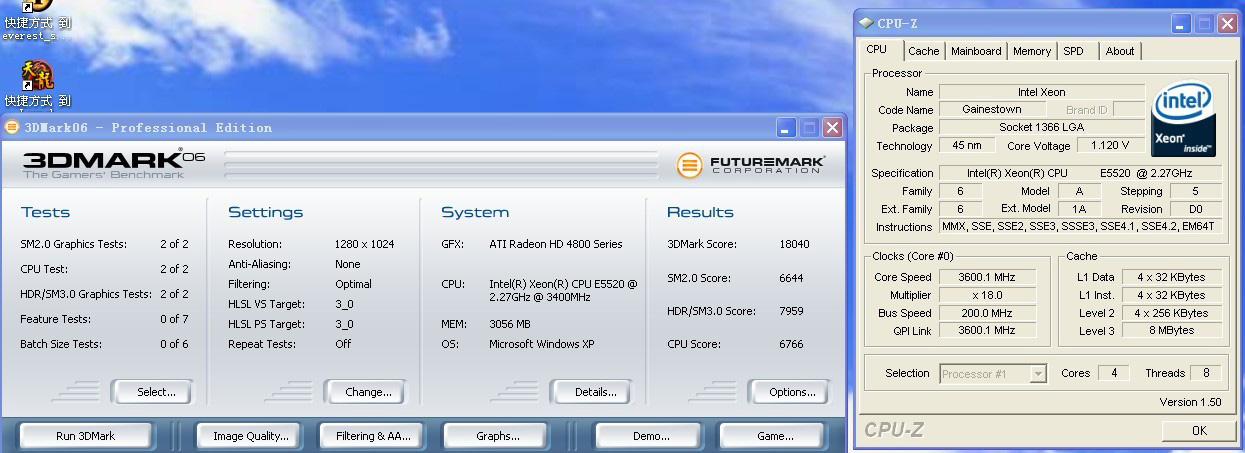Click the Demo... button
The image size is (1245, 453).
point(647,436)
